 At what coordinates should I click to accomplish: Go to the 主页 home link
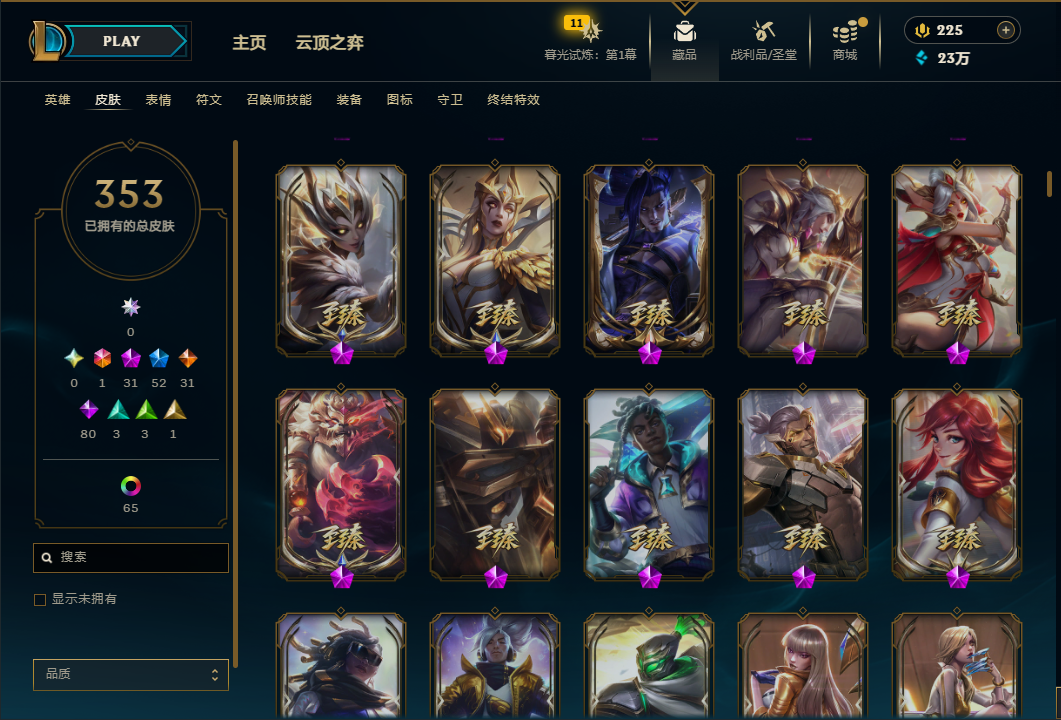coord(250,43)
